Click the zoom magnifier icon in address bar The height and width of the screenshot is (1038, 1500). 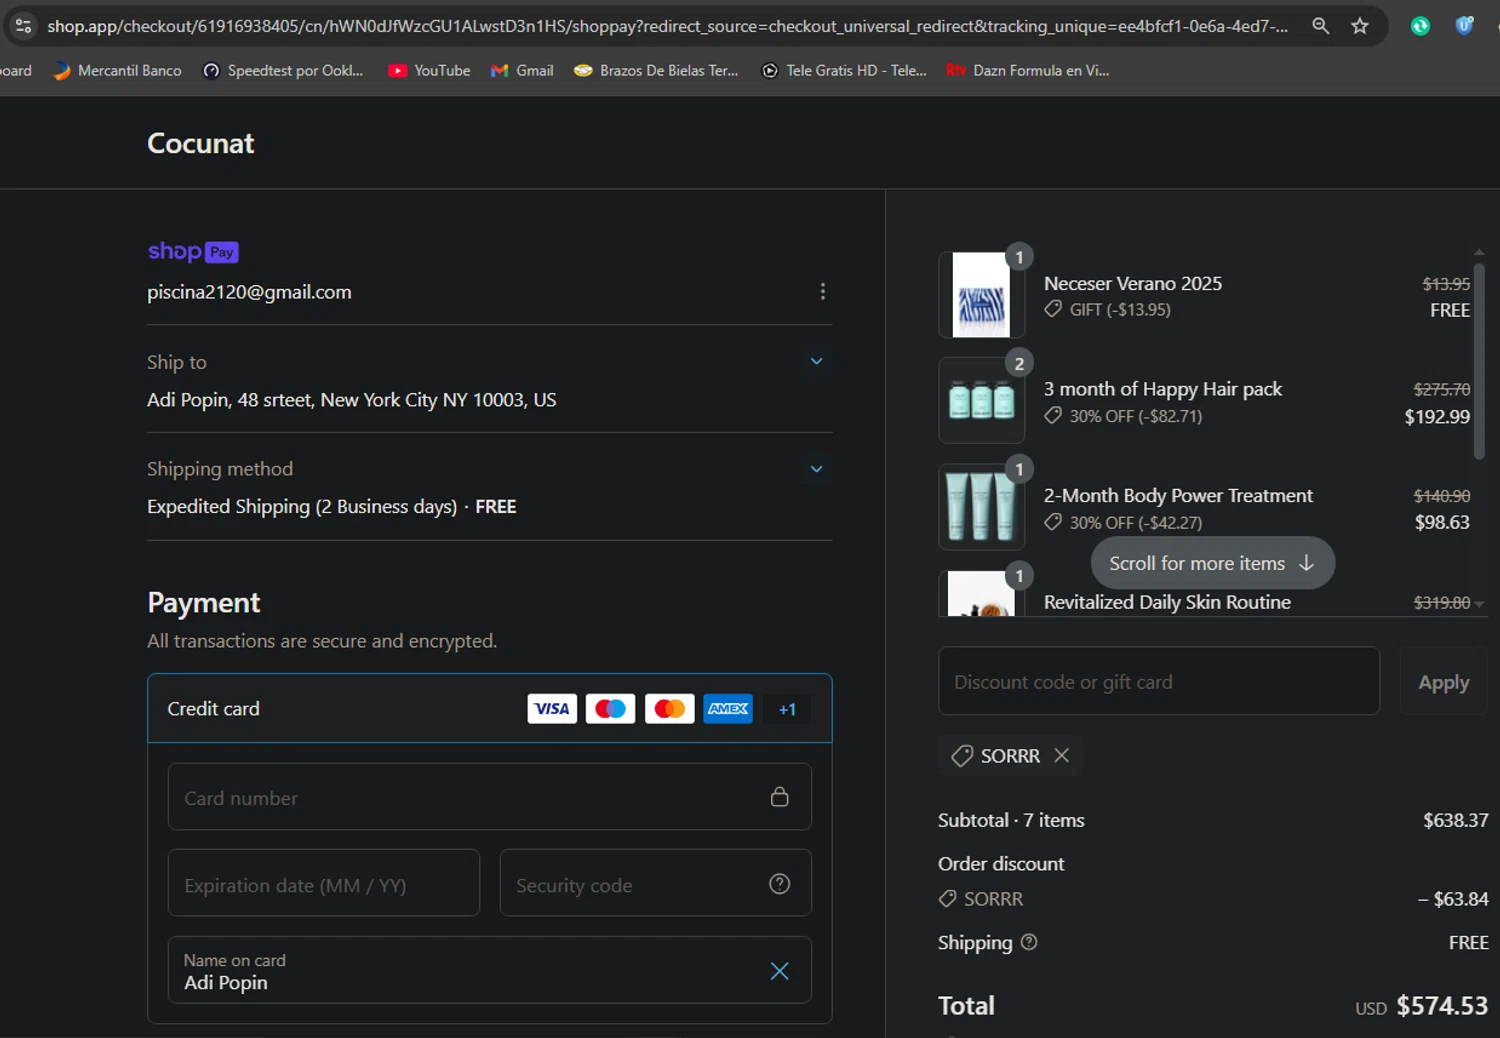1320,26
